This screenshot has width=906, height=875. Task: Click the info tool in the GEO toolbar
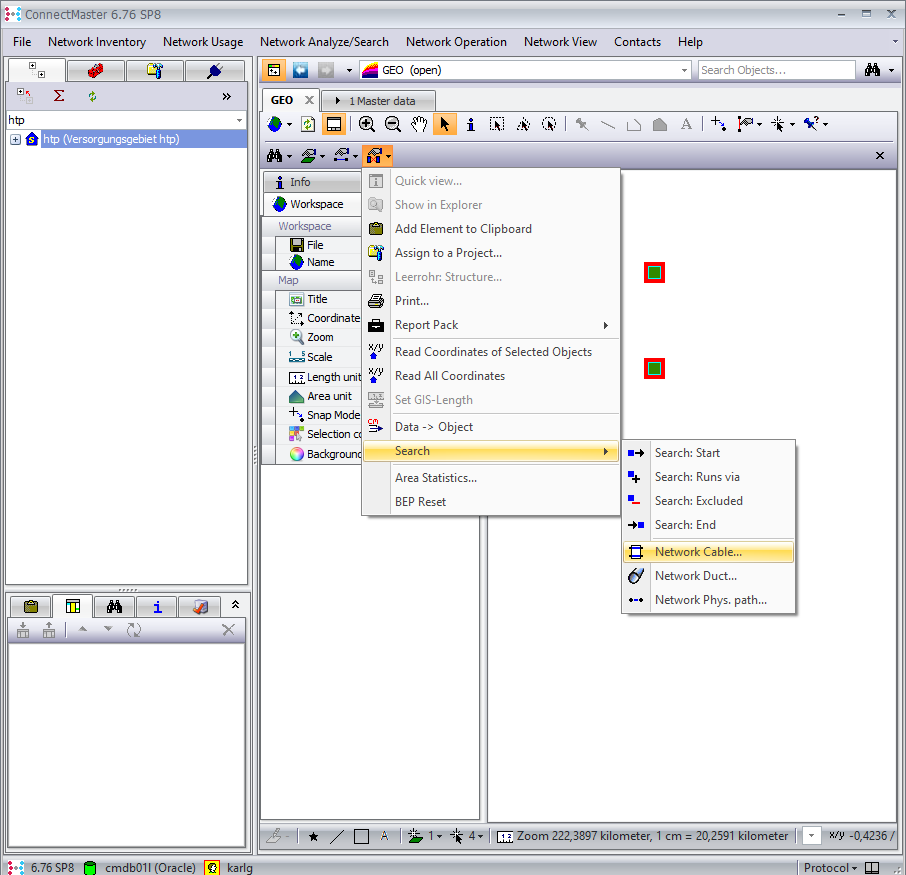pos(471,124)
